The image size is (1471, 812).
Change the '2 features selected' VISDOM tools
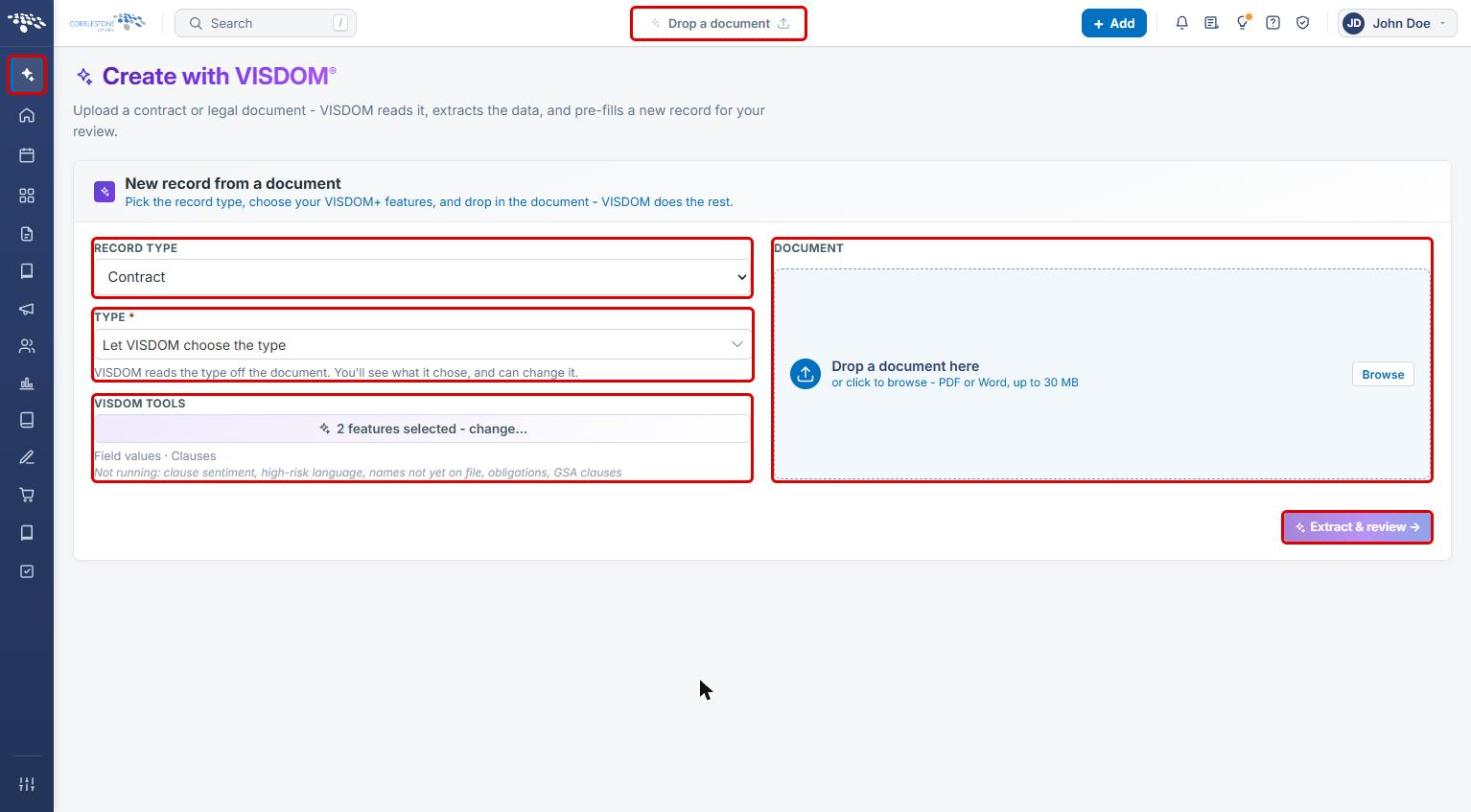click(x=422, y=429)
